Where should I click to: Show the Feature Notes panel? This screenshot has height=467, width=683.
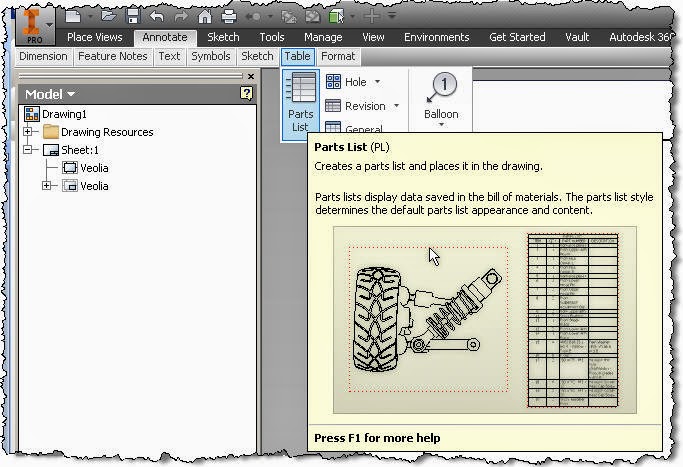[112, 57]
